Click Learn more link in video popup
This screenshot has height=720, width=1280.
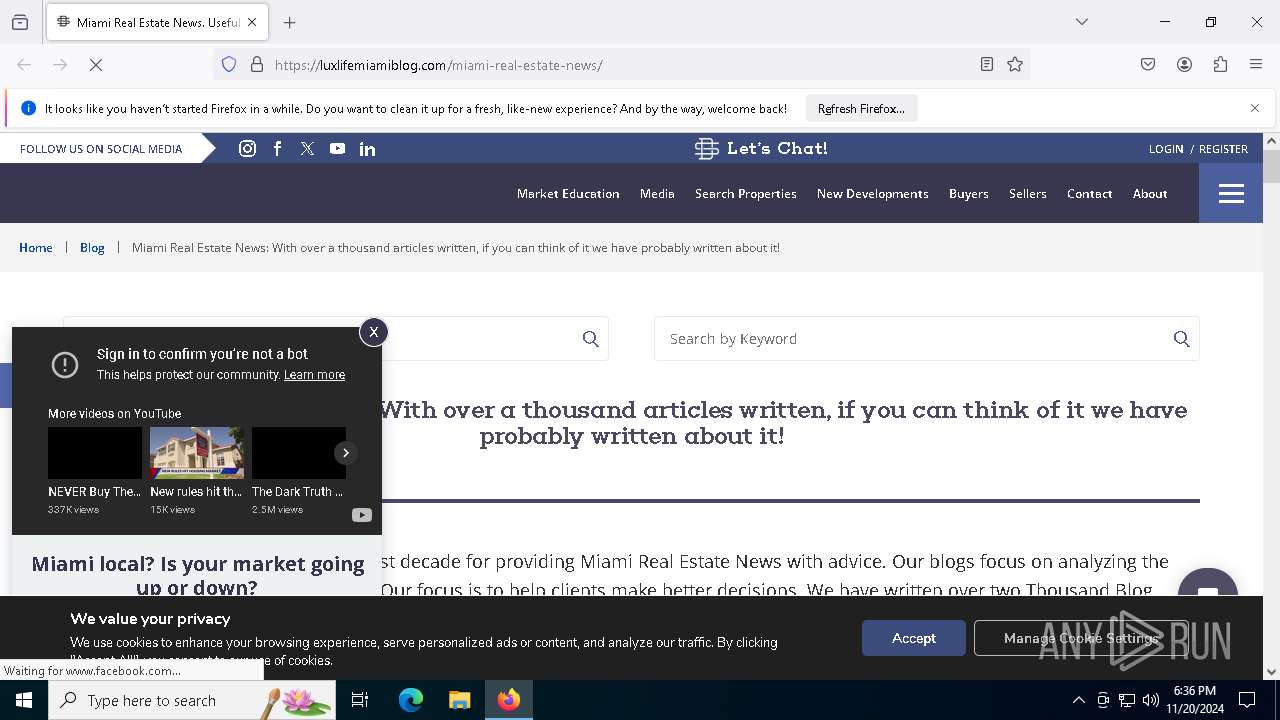(x=314, y=375)
